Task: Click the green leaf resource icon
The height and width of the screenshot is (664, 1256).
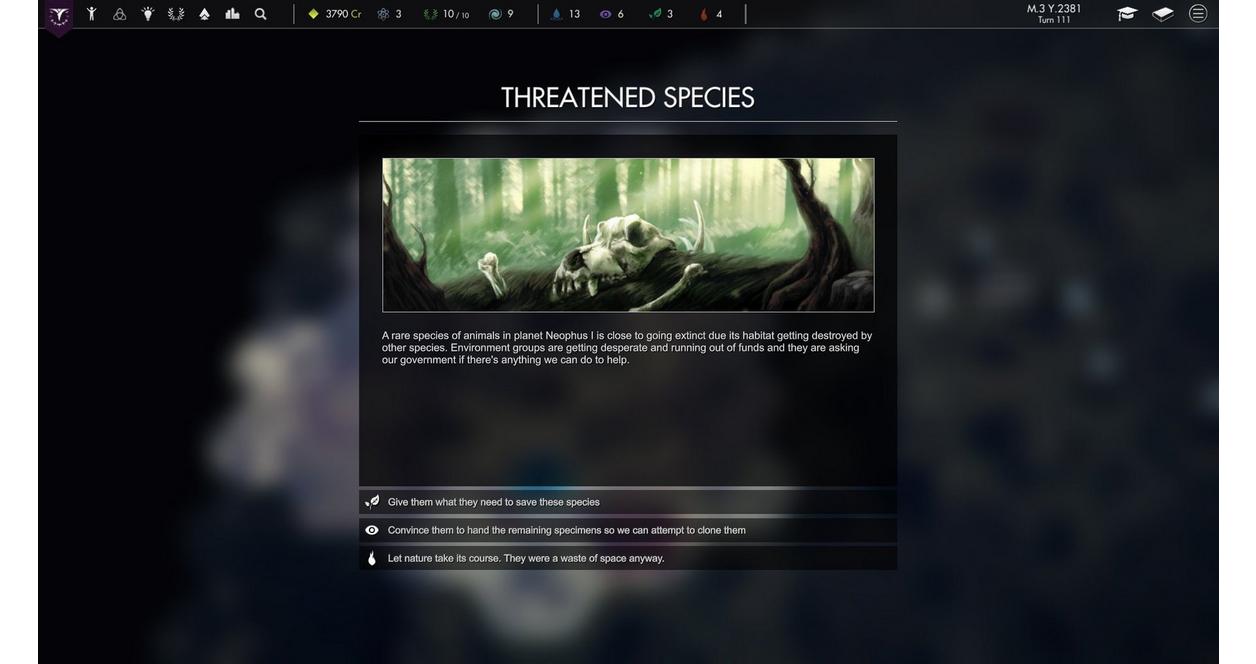Action: click(655, 14)
